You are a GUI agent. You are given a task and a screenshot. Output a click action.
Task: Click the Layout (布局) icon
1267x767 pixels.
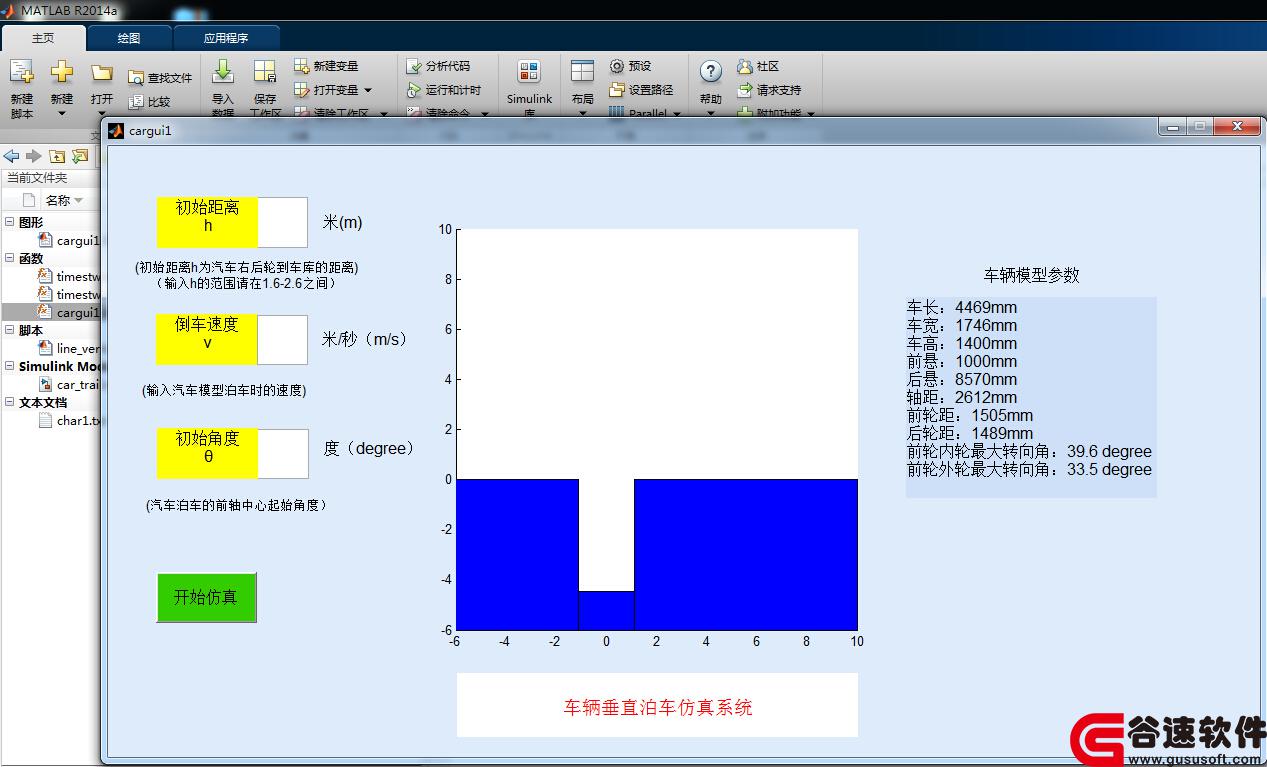coord(582,72)
